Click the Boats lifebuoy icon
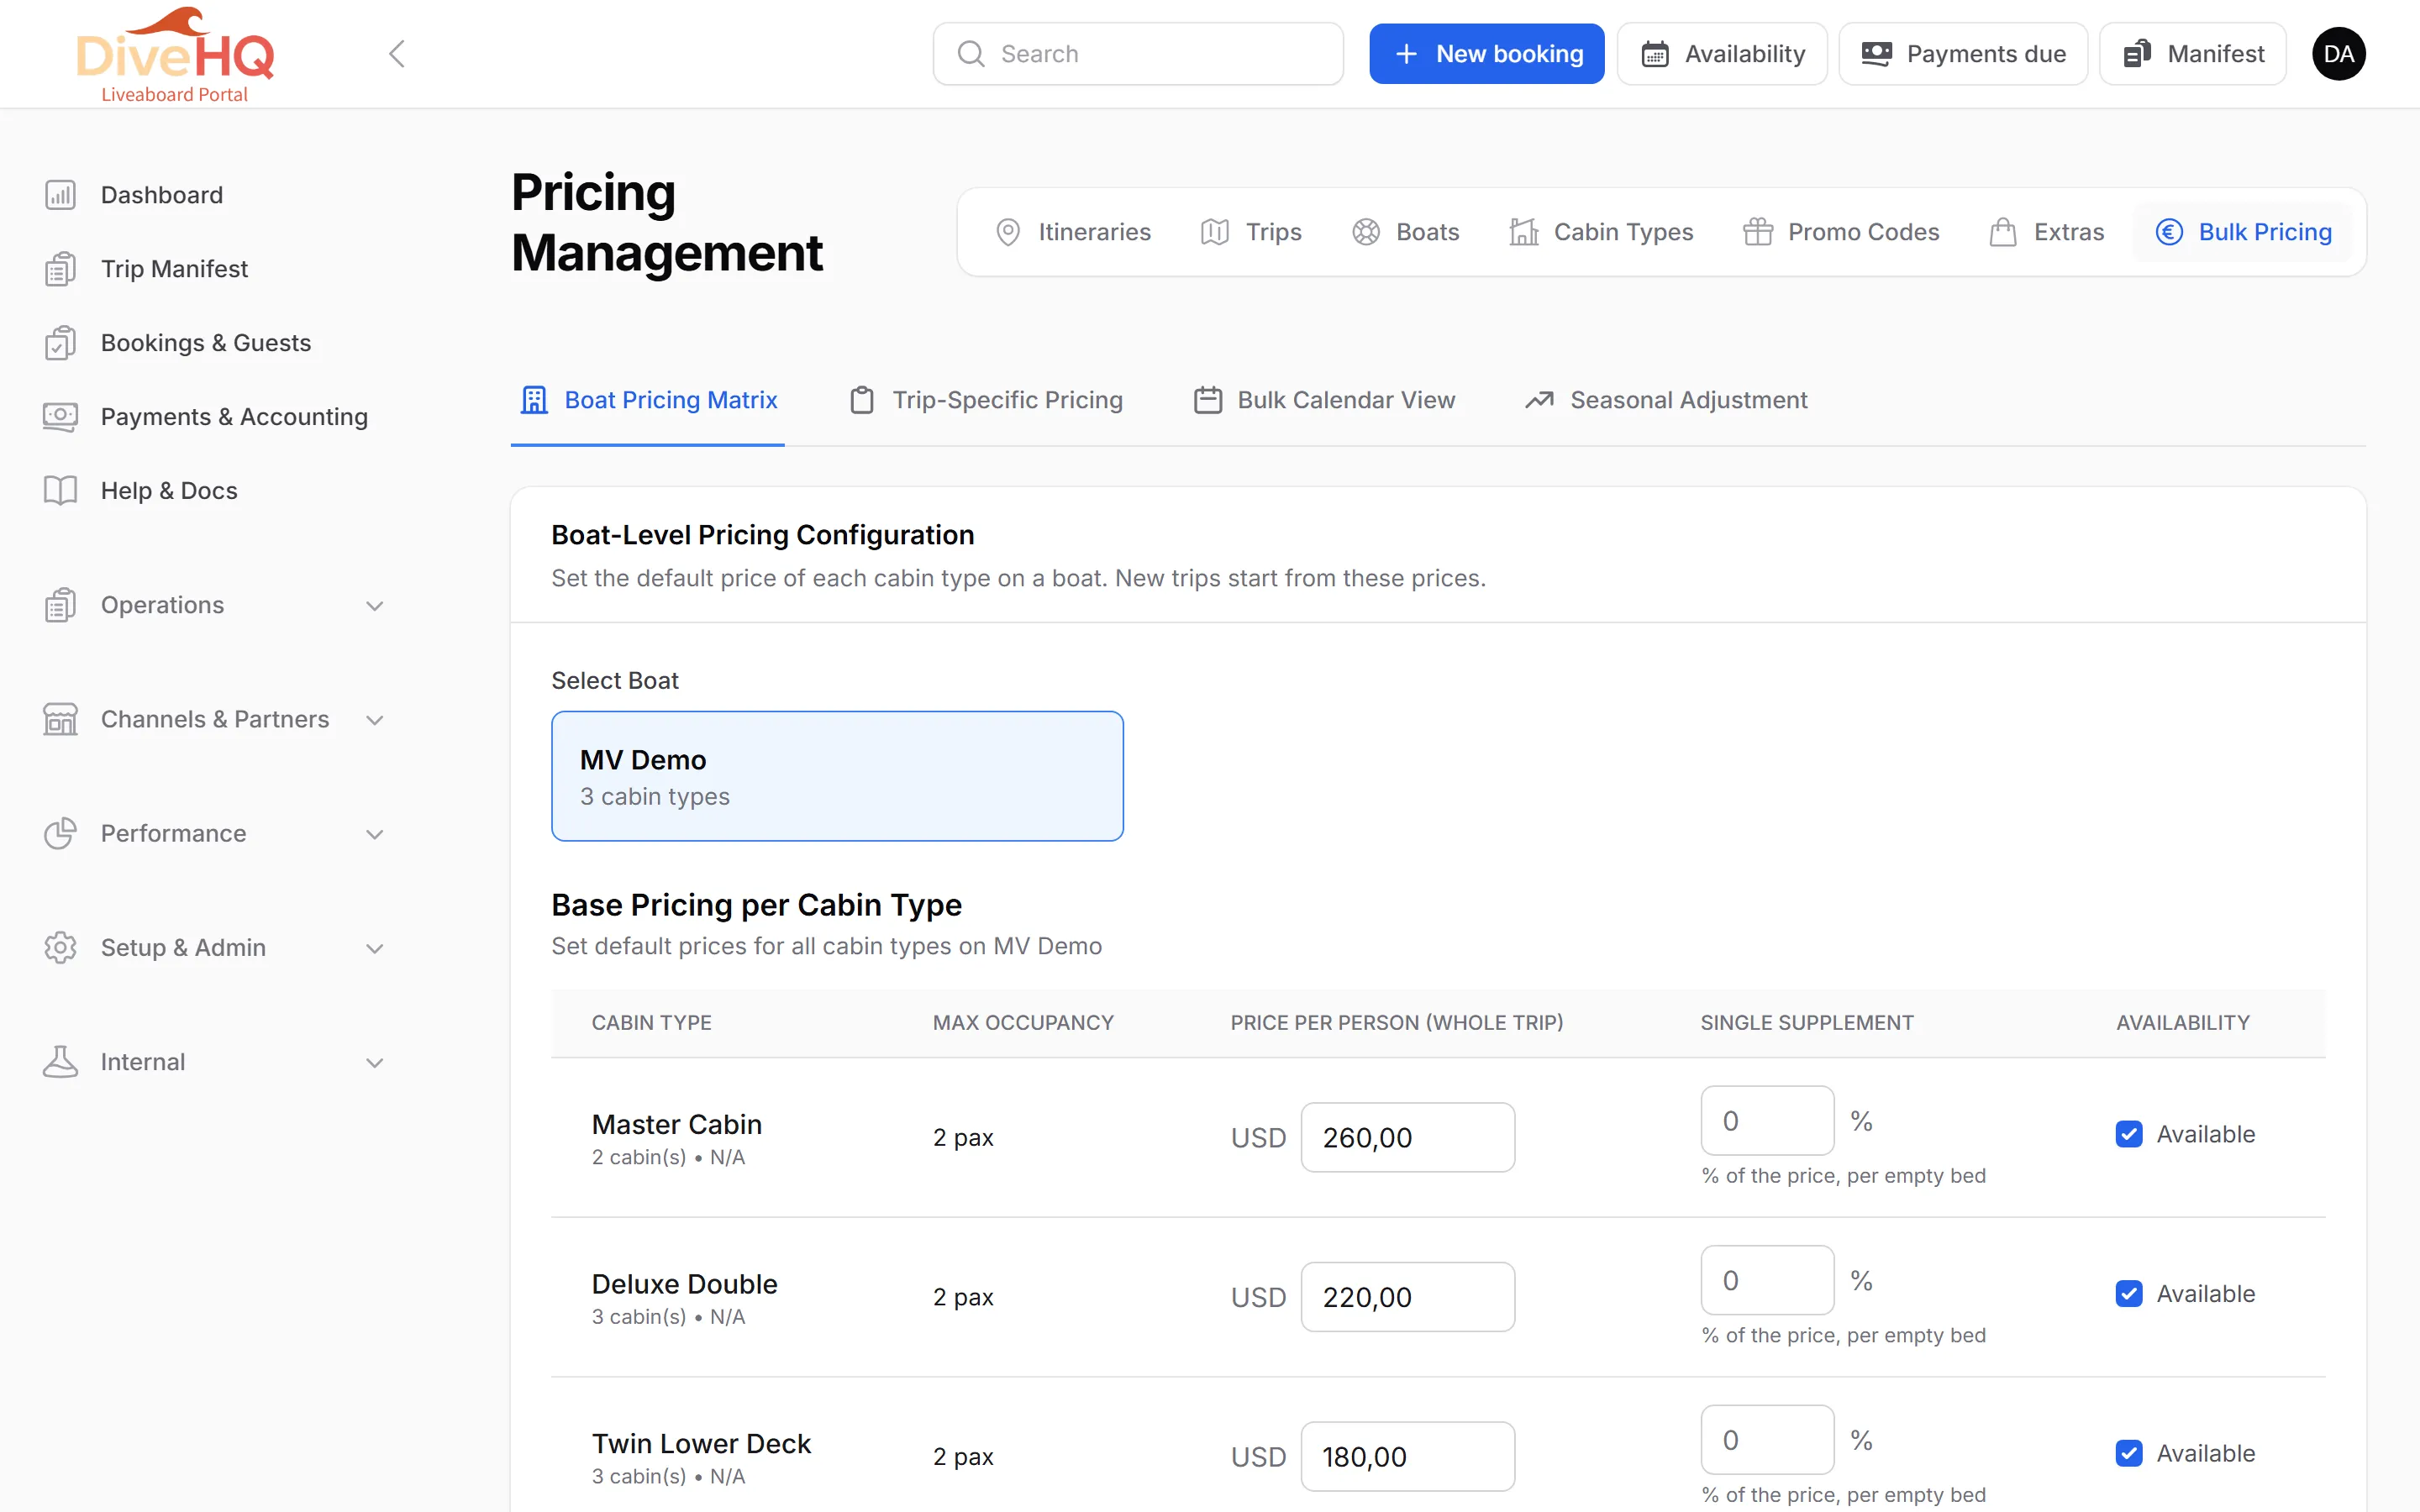This screenshot has height=1512, width=2420. click(1366, 232)
